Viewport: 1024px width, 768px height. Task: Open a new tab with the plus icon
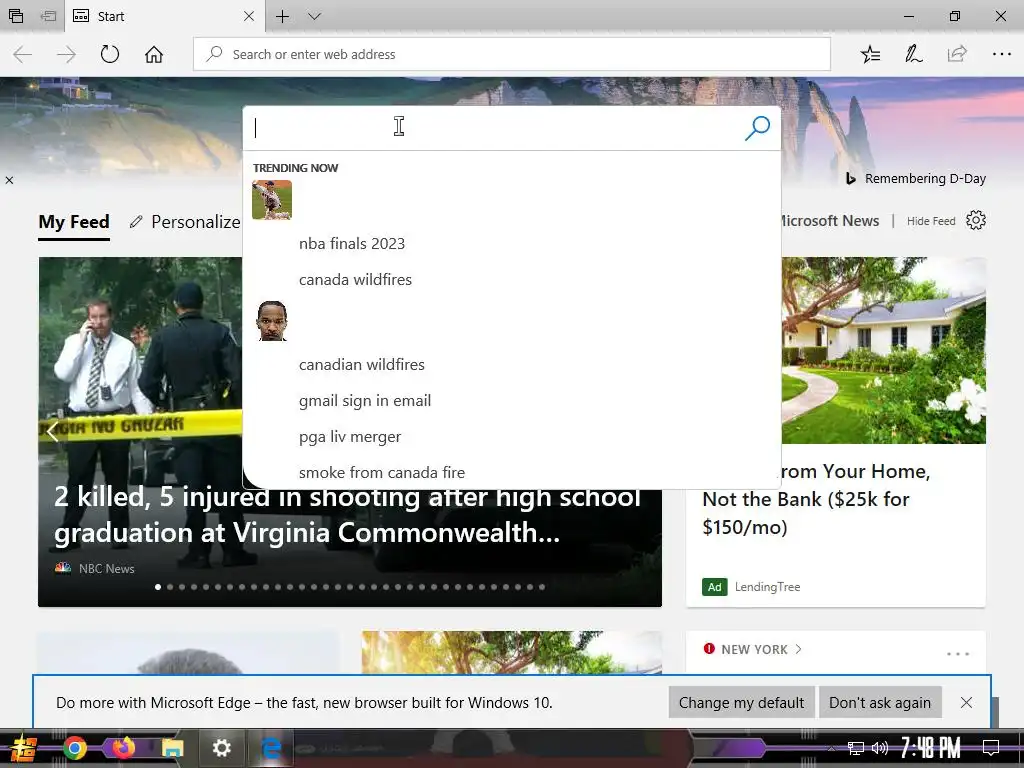[282, 16]
